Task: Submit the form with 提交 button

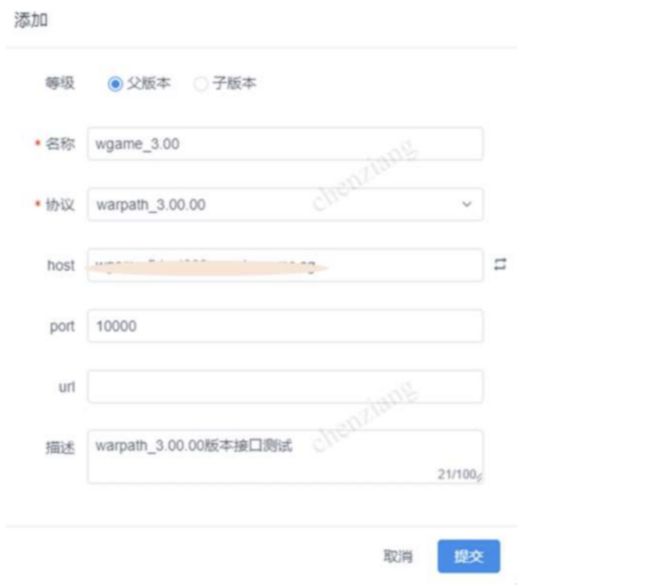Action: 469,556
